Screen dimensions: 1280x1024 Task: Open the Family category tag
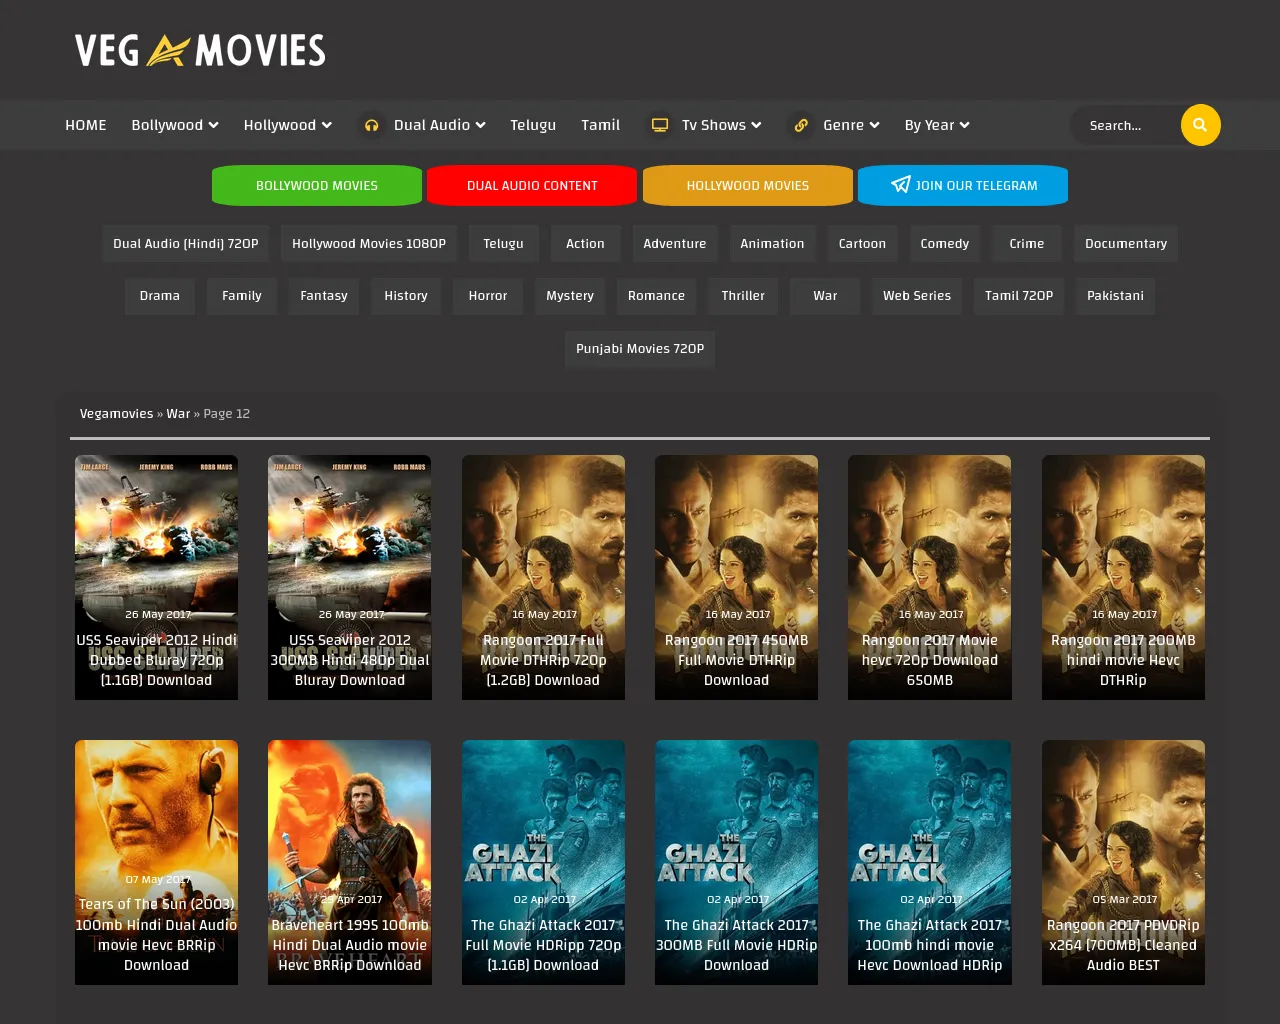coord(242,295)
